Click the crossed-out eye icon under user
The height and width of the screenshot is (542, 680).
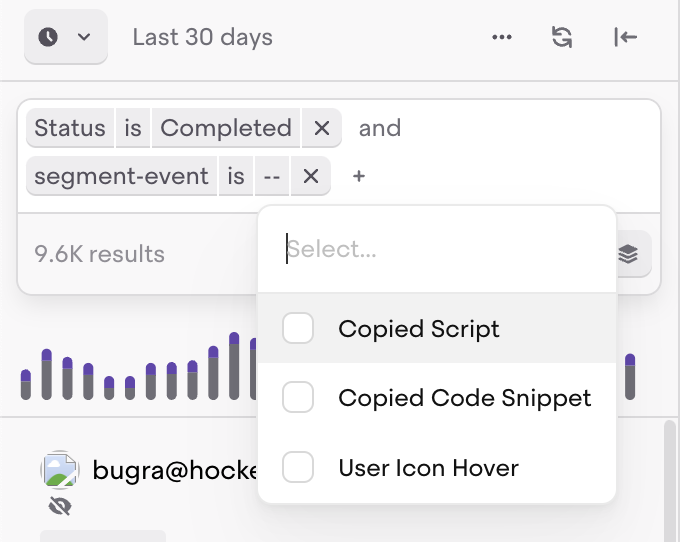click(60, 507)
